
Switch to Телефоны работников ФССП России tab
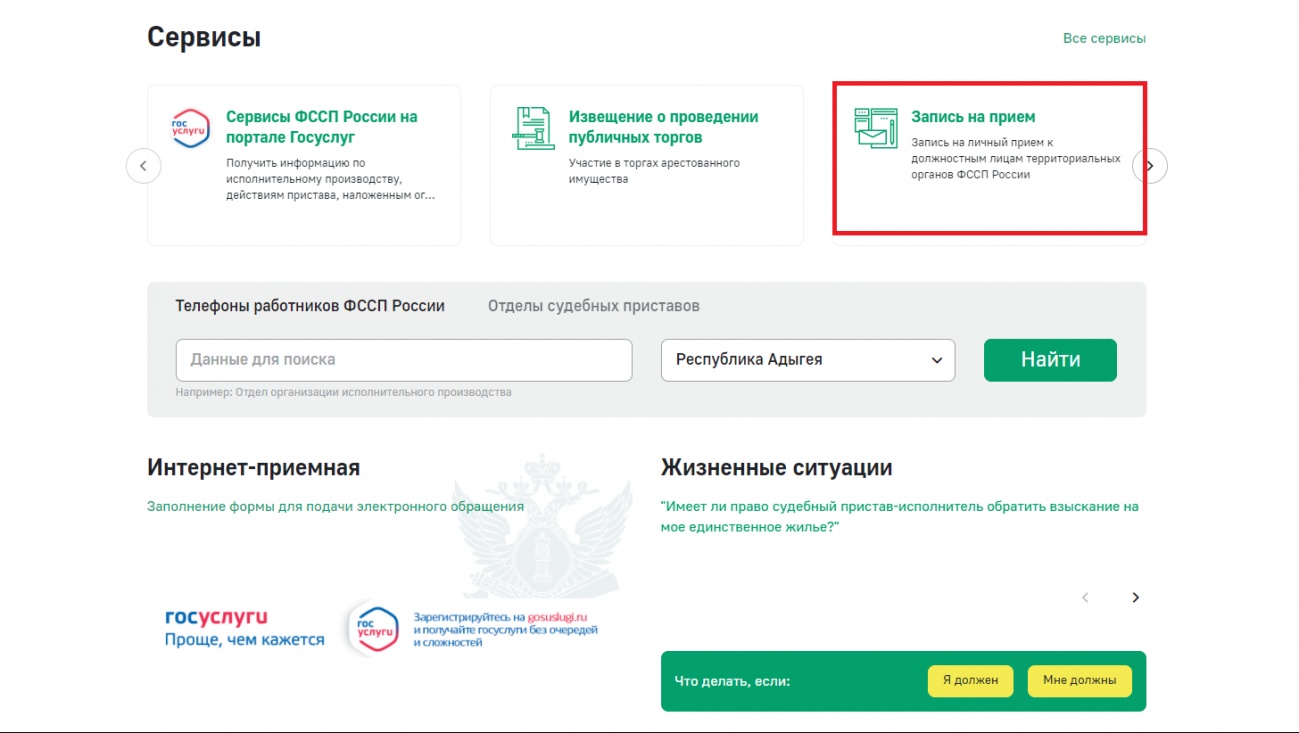(x=310, y=306)
